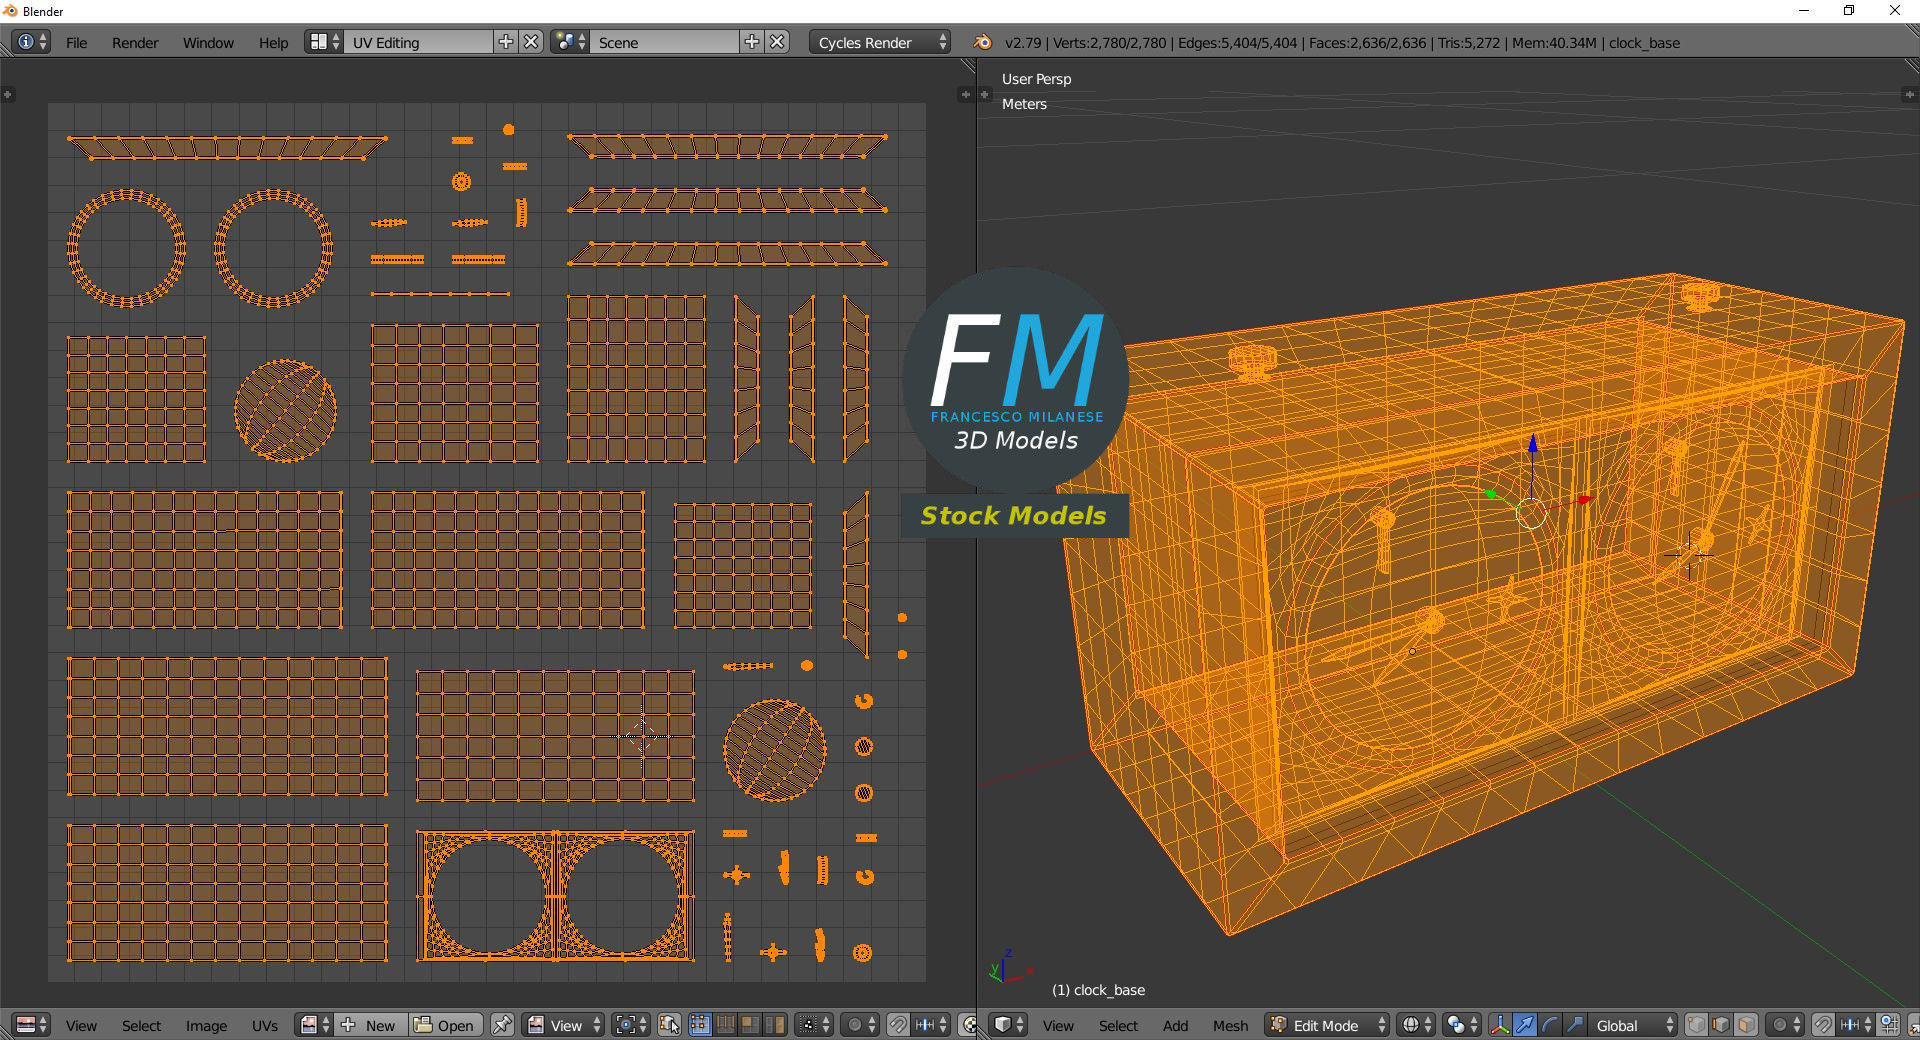
Task: Delete the UV Editing screen layout
Action: (x=532, y=42)
